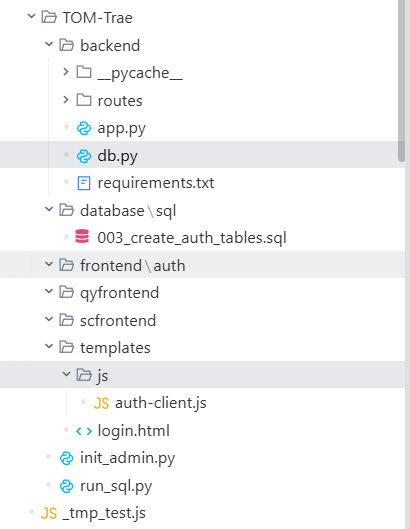Click the HTML brackets icon for login.html
This screenshot has height=529, width=410.
click(84, 431)
